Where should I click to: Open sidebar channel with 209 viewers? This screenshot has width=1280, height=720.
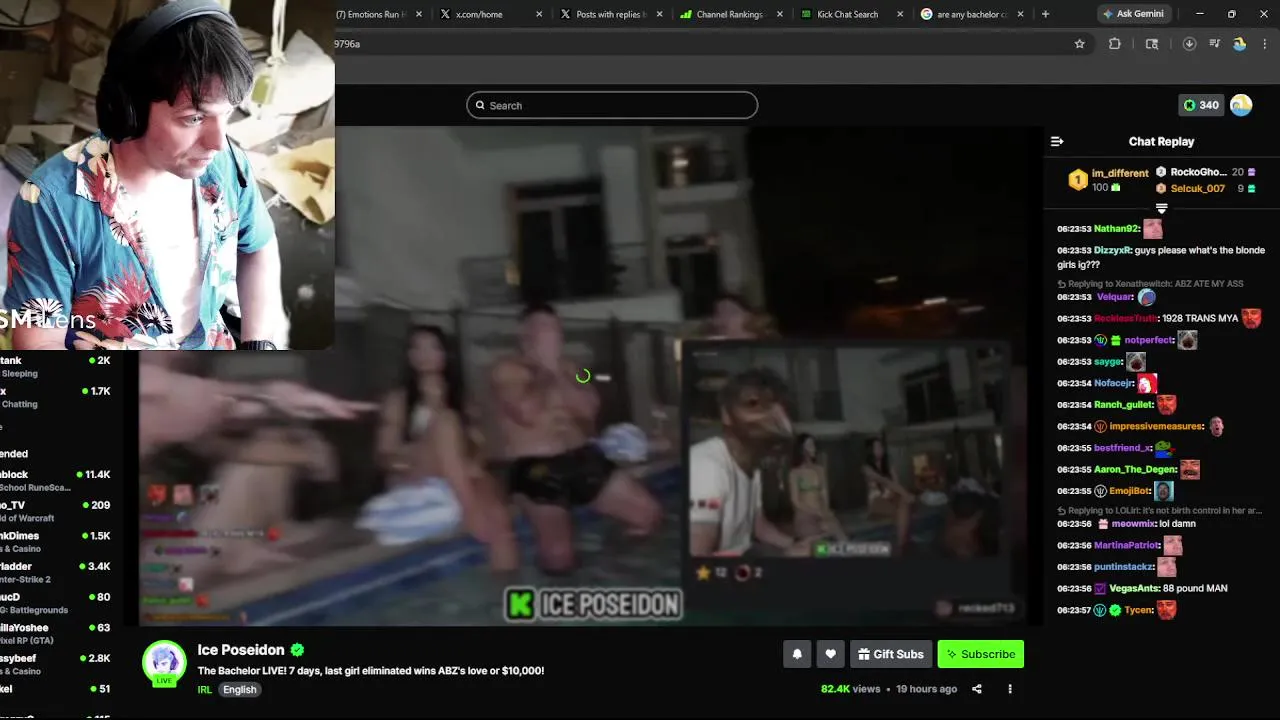(x=56, y=511)
